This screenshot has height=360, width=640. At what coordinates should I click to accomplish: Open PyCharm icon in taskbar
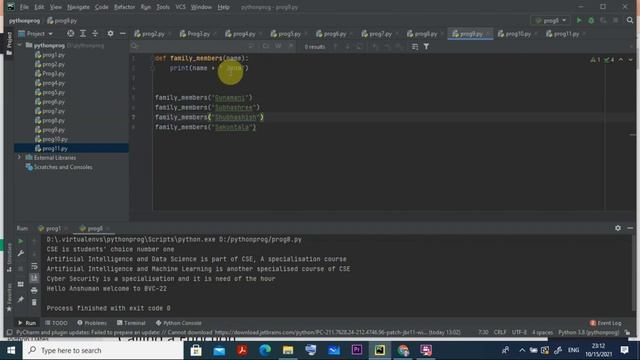click(x=380, y=350)
